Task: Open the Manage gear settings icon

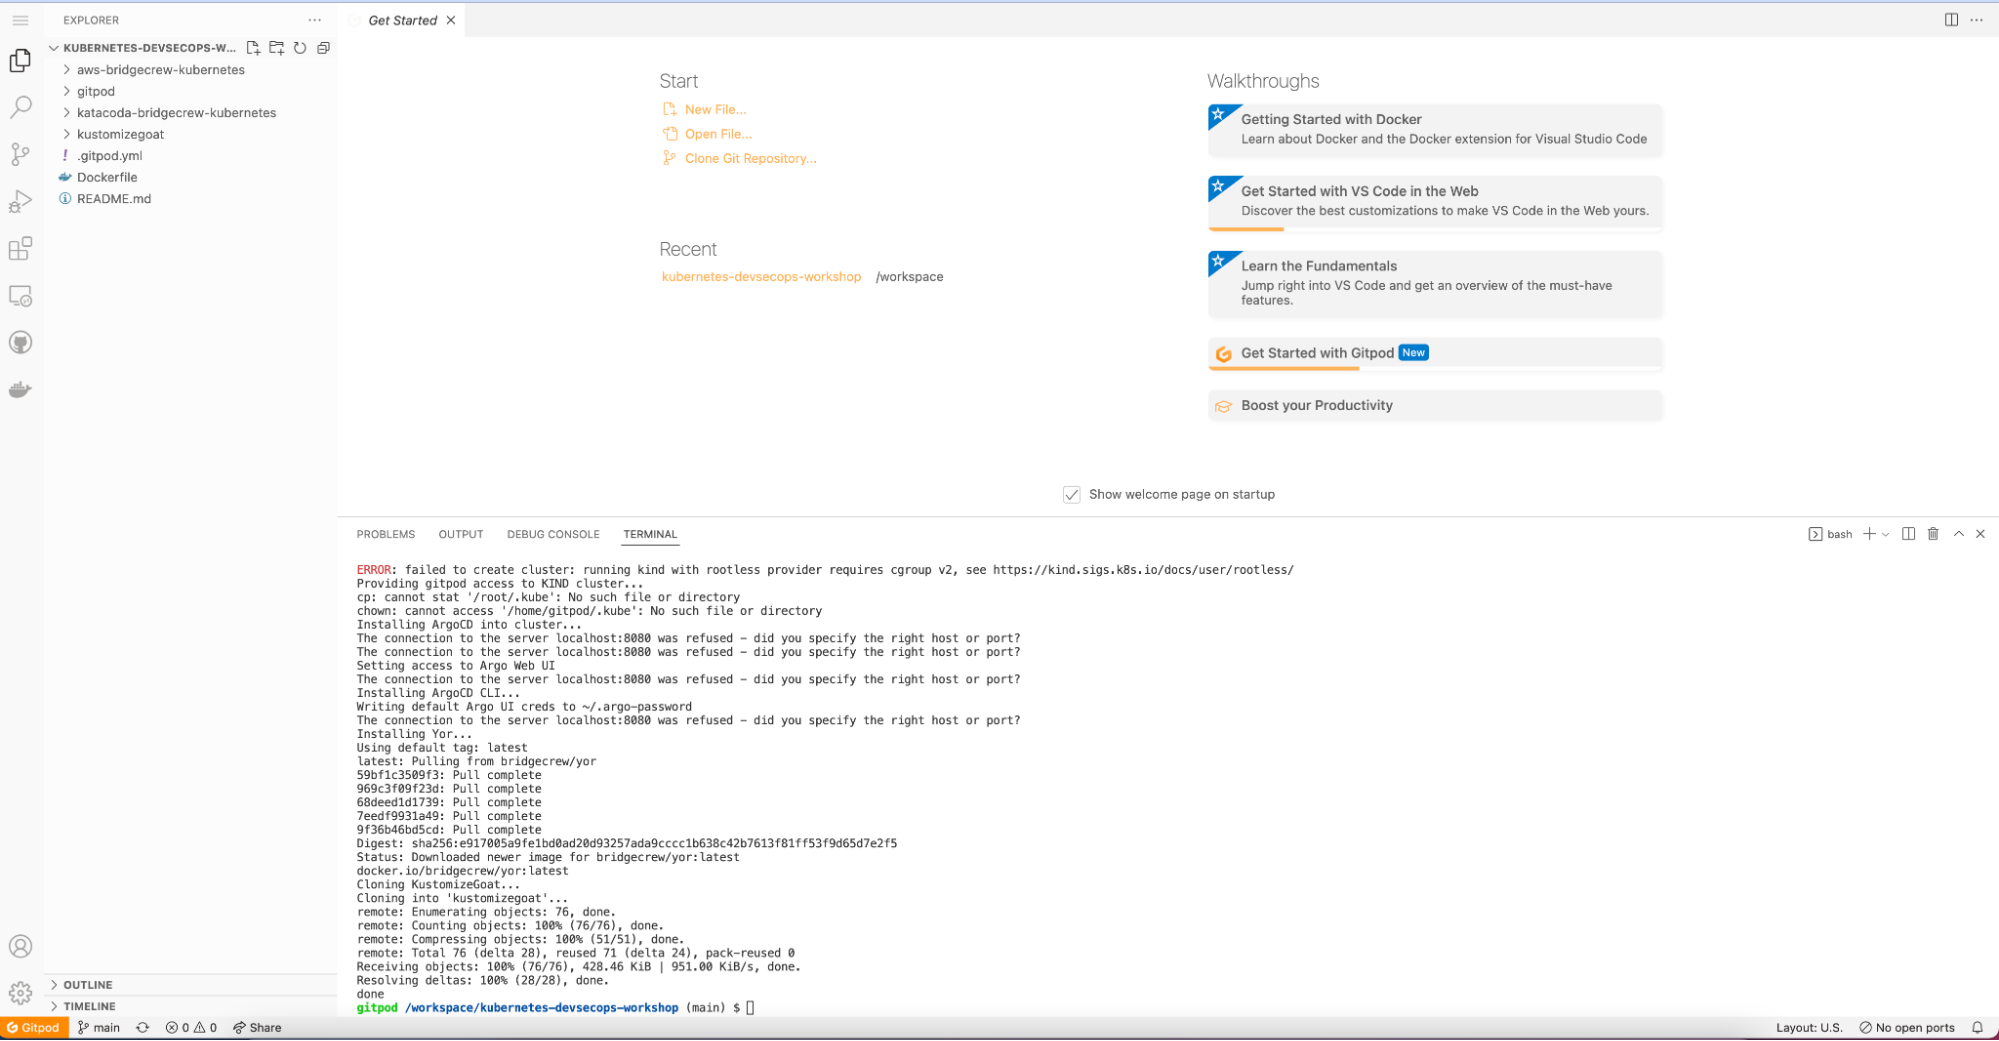Action: (x=20, y=993)
